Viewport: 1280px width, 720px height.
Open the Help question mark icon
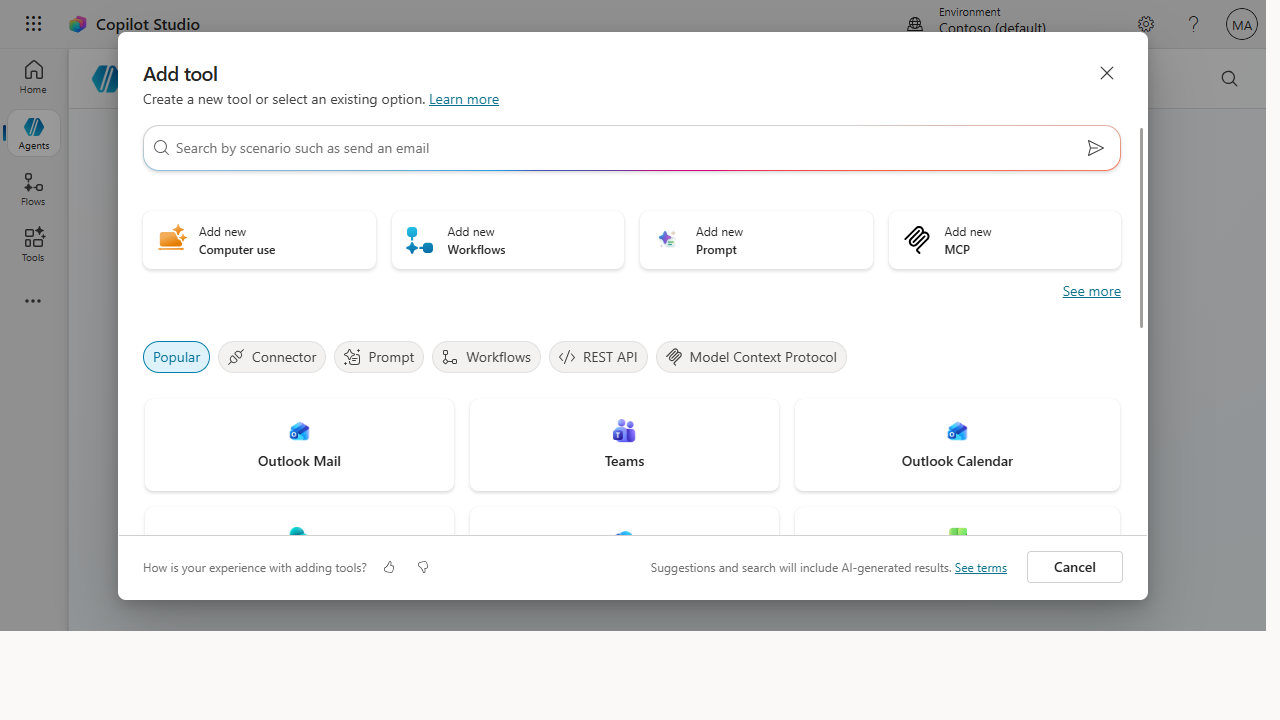point(1193,24)
